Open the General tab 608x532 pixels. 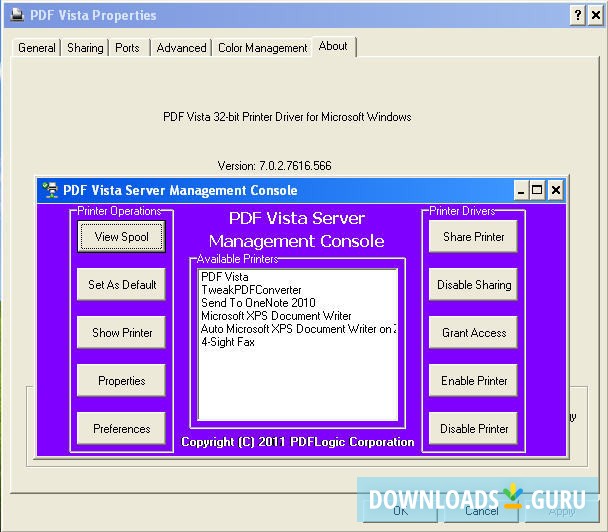[36, 48]
